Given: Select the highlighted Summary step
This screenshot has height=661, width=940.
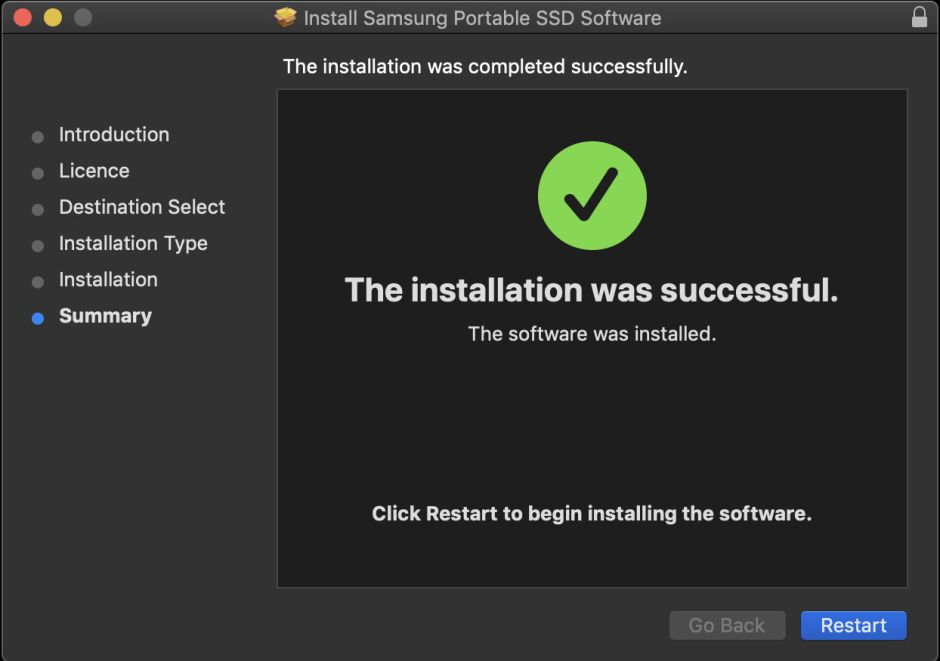Looking at the screenshot, I should 105,316.
